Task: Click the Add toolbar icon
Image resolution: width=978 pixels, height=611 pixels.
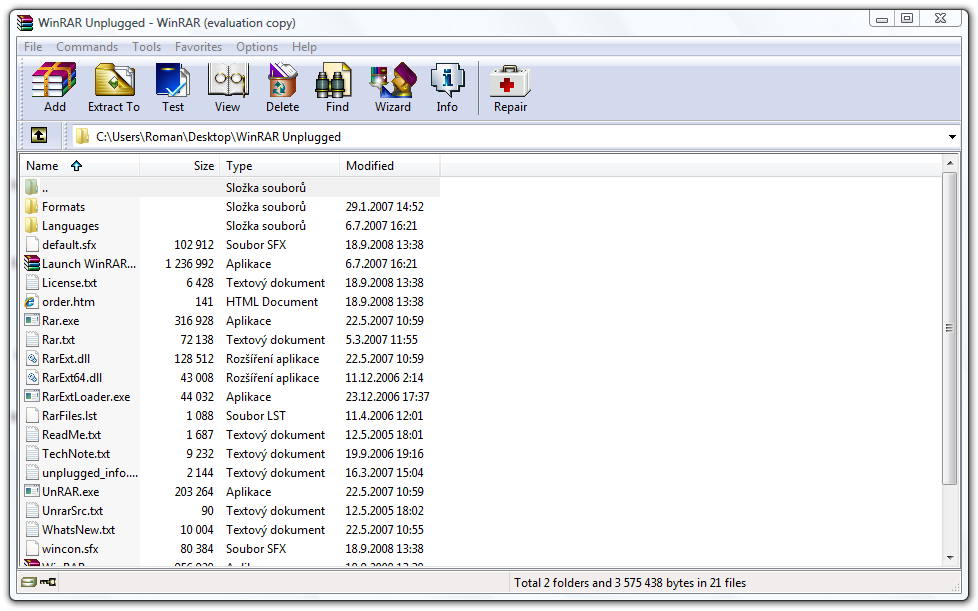Action: click(54, 87)
